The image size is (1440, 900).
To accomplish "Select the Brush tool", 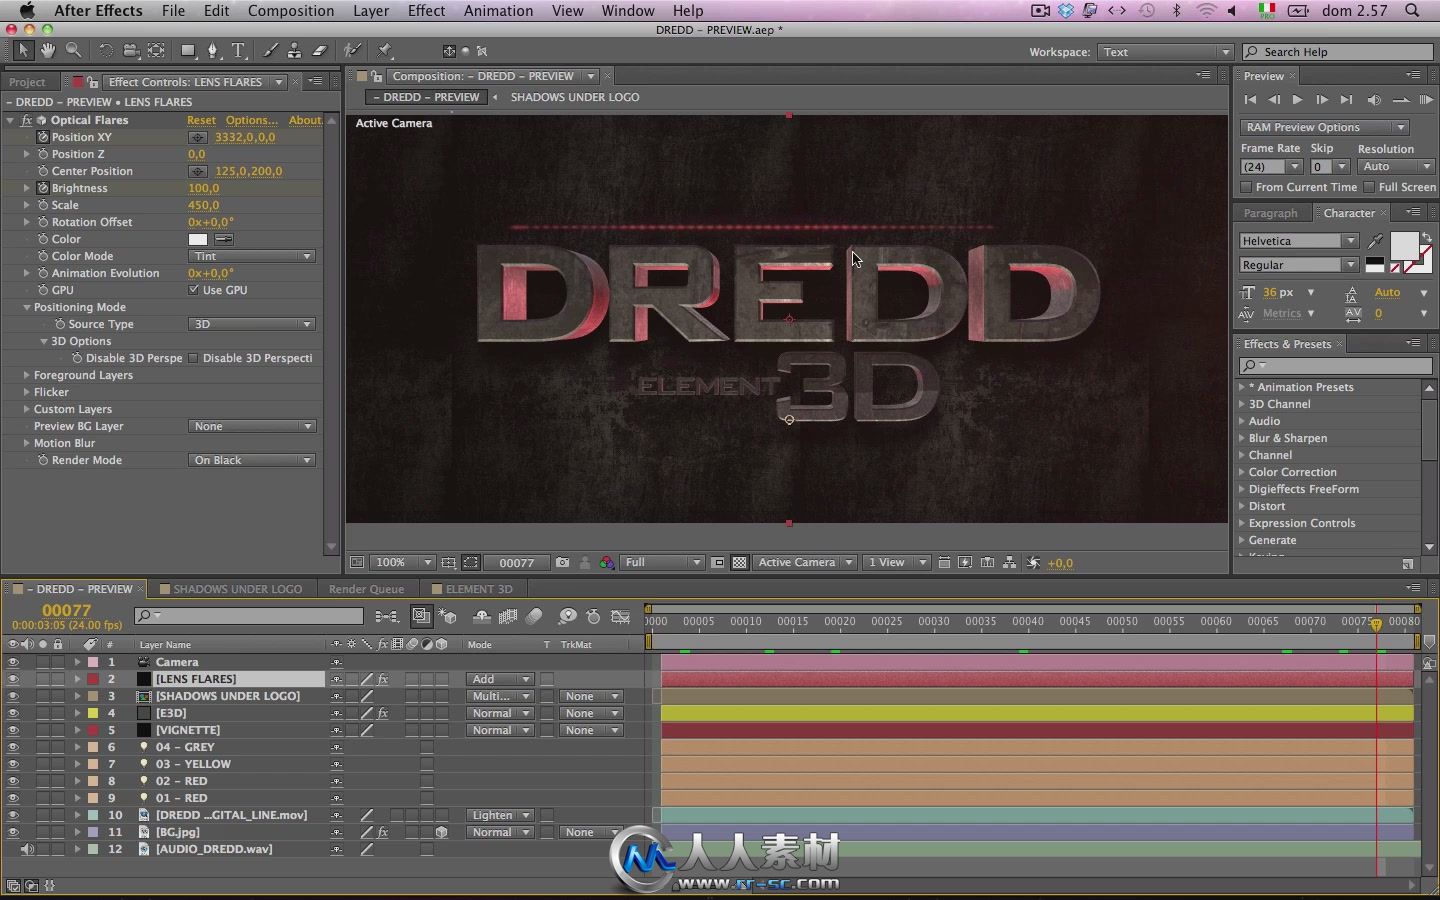I will (x=270, y=50).
